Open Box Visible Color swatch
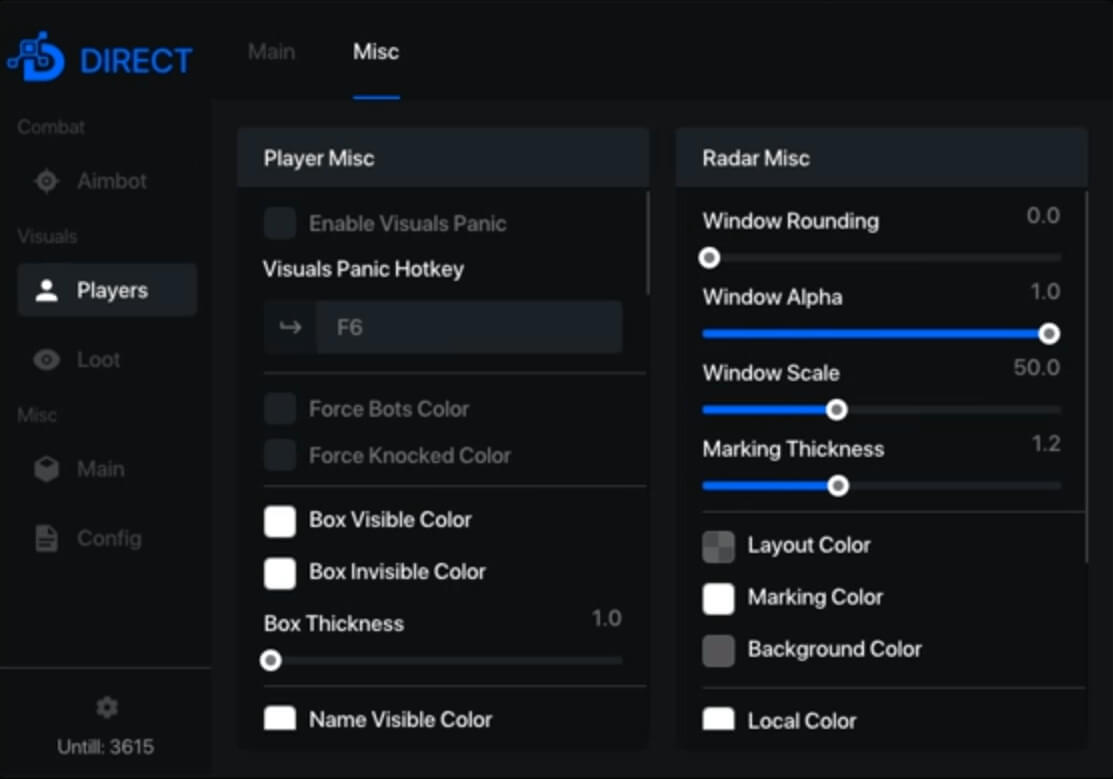 click(x=280, y=520)
